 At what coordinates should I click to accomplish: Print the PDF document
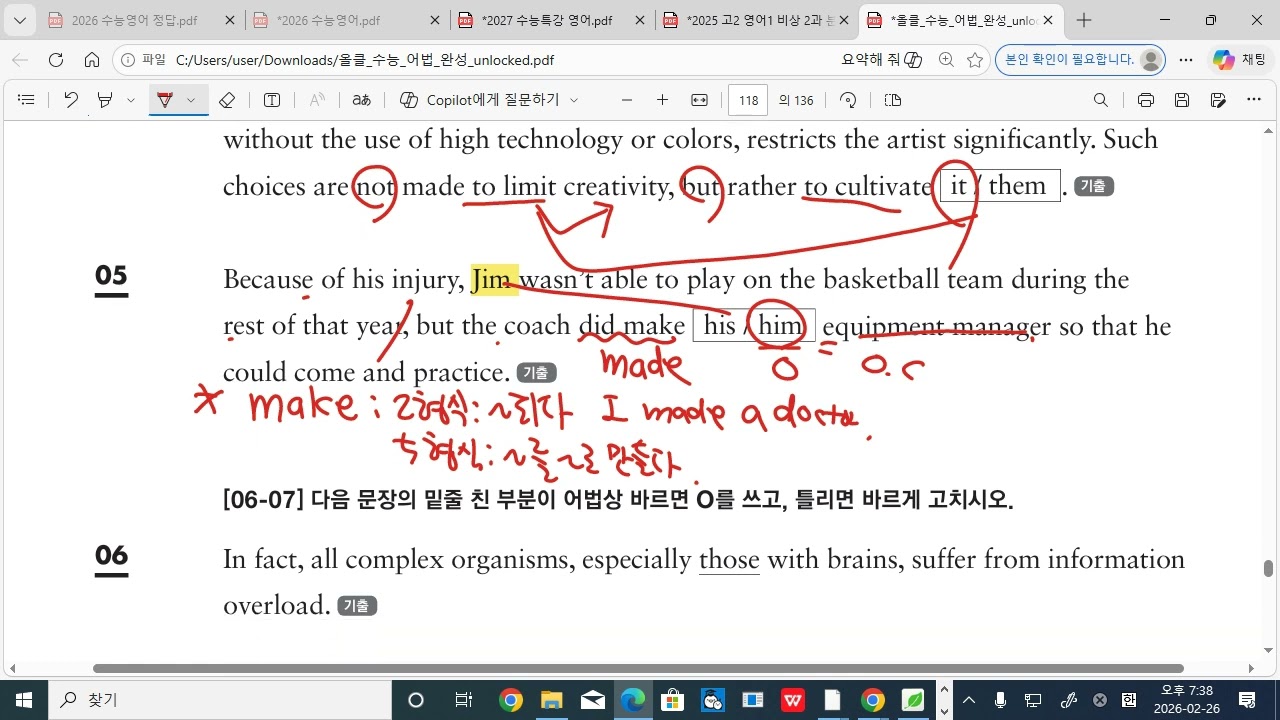pos(1146,100)
